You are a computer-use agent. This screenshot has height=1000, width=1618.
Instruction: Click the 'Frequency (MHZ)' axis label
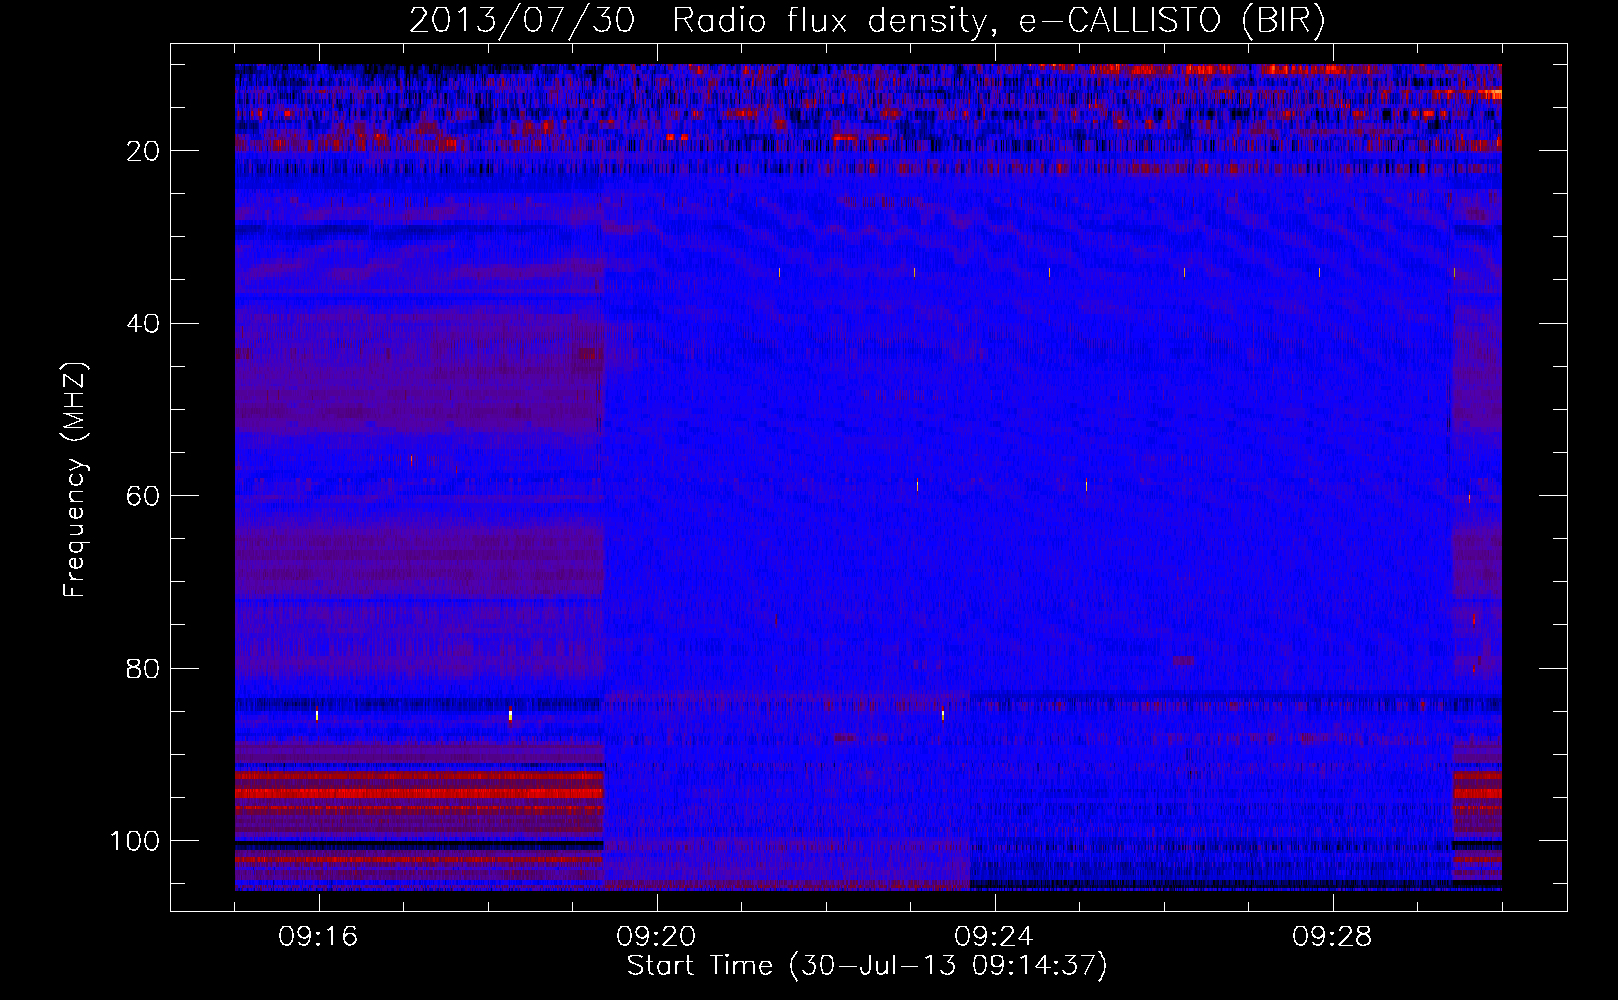click(75, 479)
